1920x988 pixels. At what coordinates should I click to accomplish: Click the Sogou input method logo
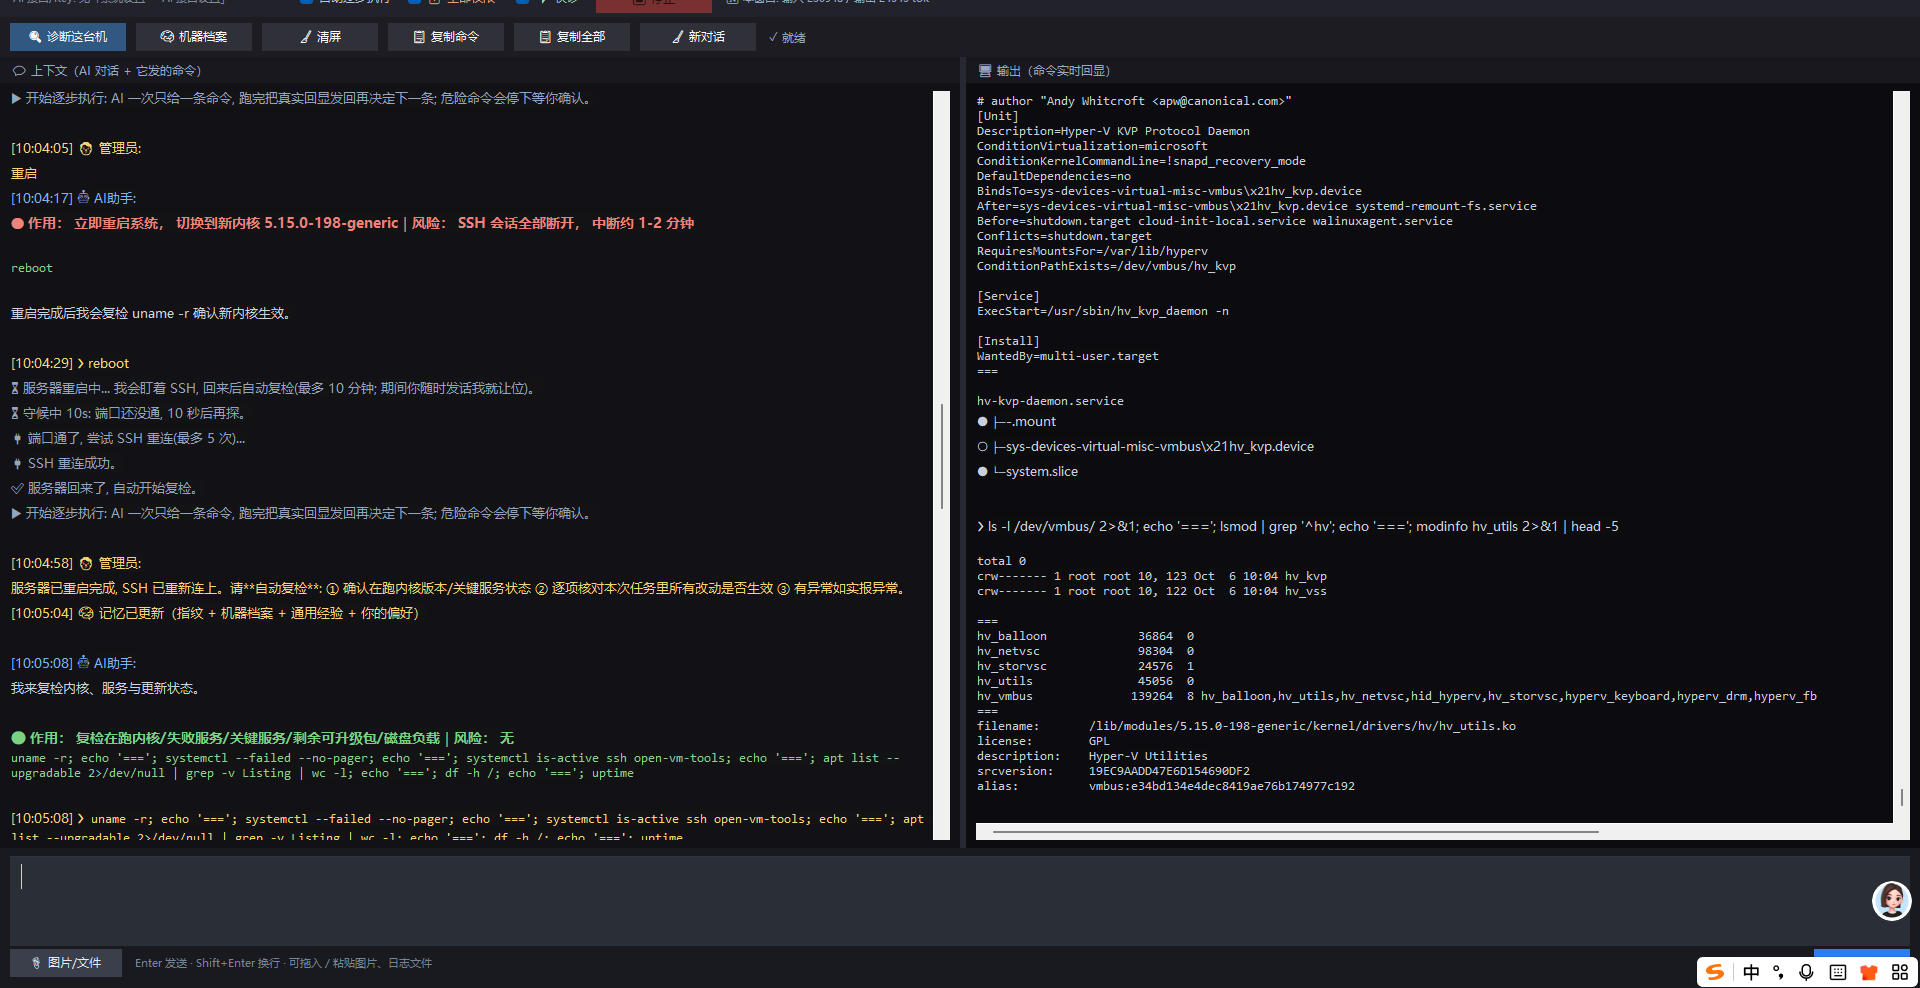pos(1715,972)
